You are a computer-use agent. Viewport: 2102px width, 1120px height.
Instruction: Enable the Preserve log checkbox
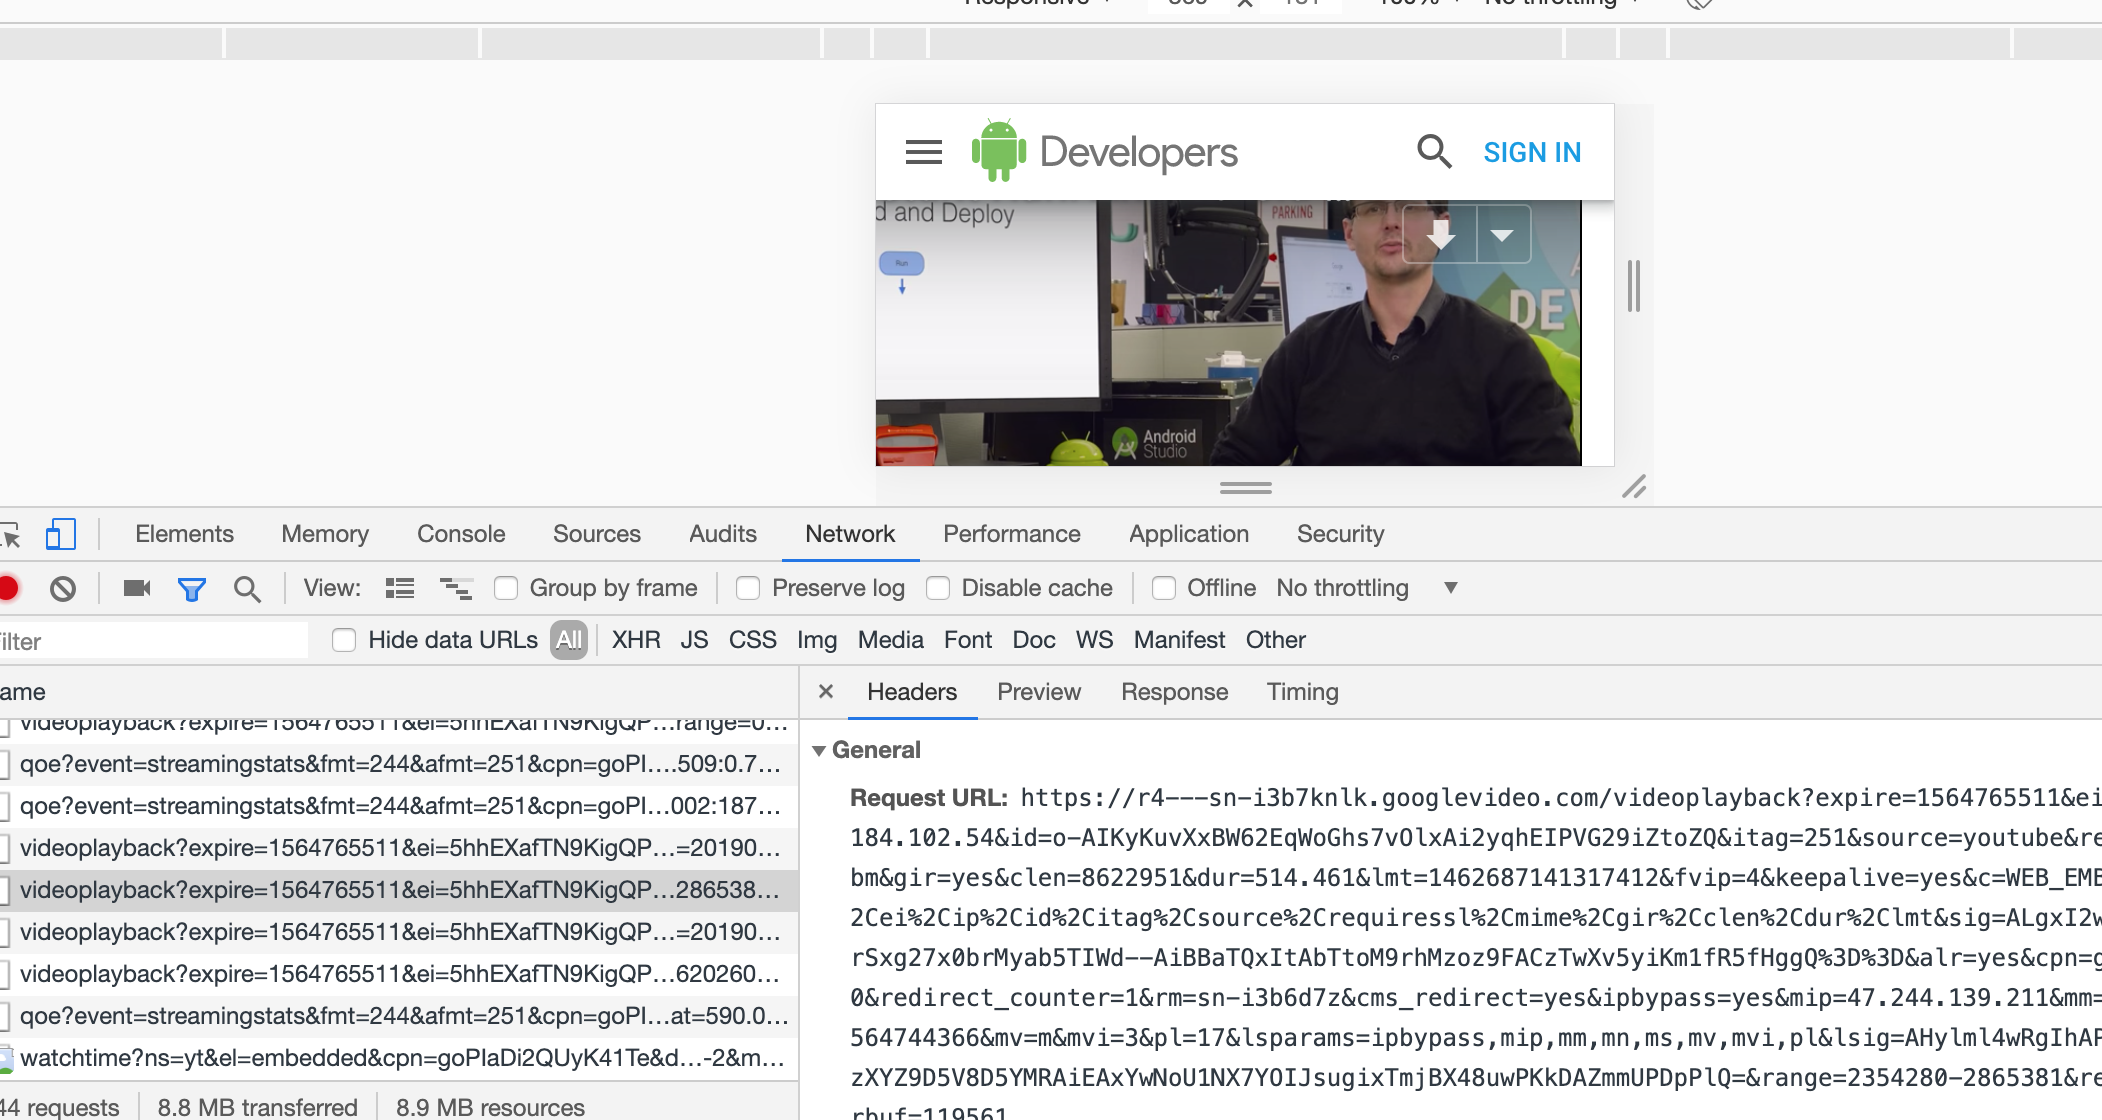point(745,588)
